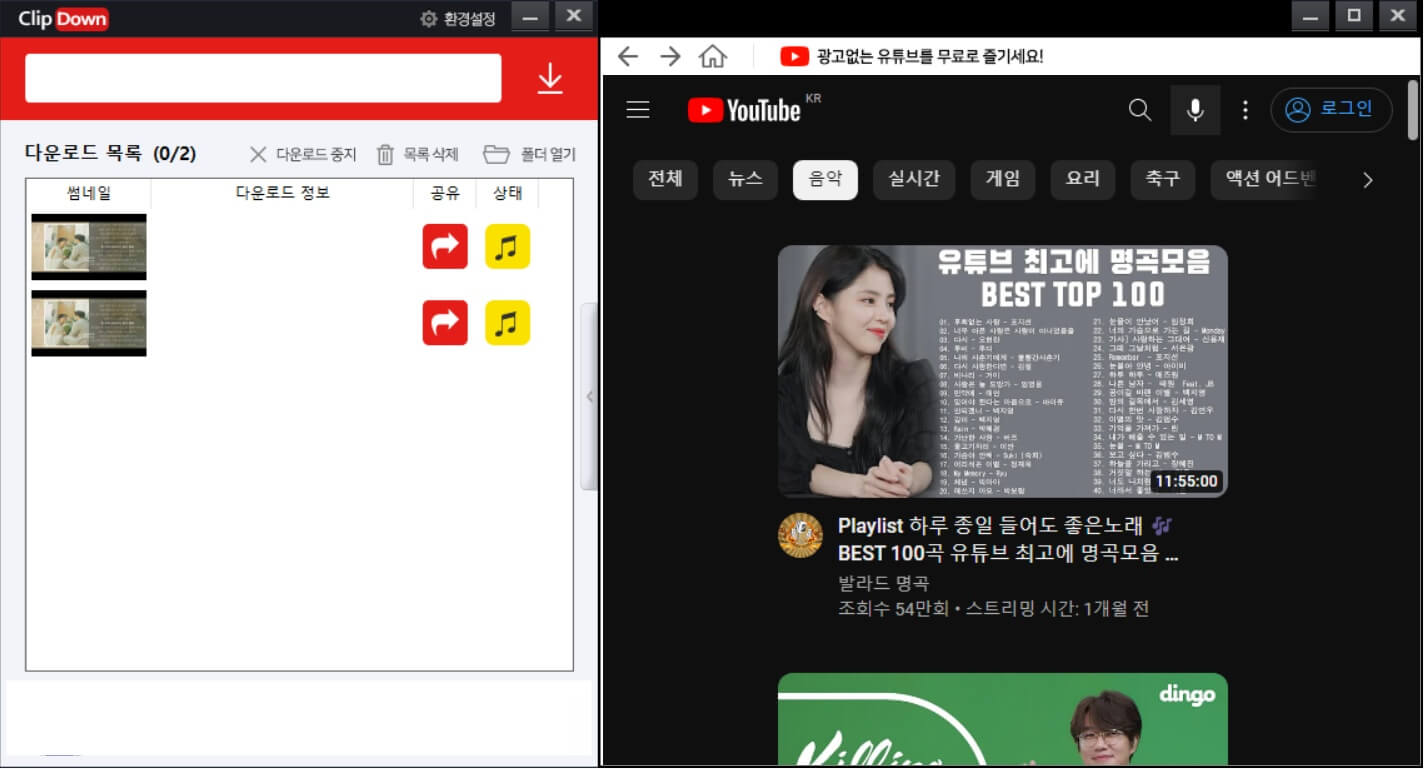Open the dingo video thumbnail
Screen dimensions: 1424x769
1003,719
